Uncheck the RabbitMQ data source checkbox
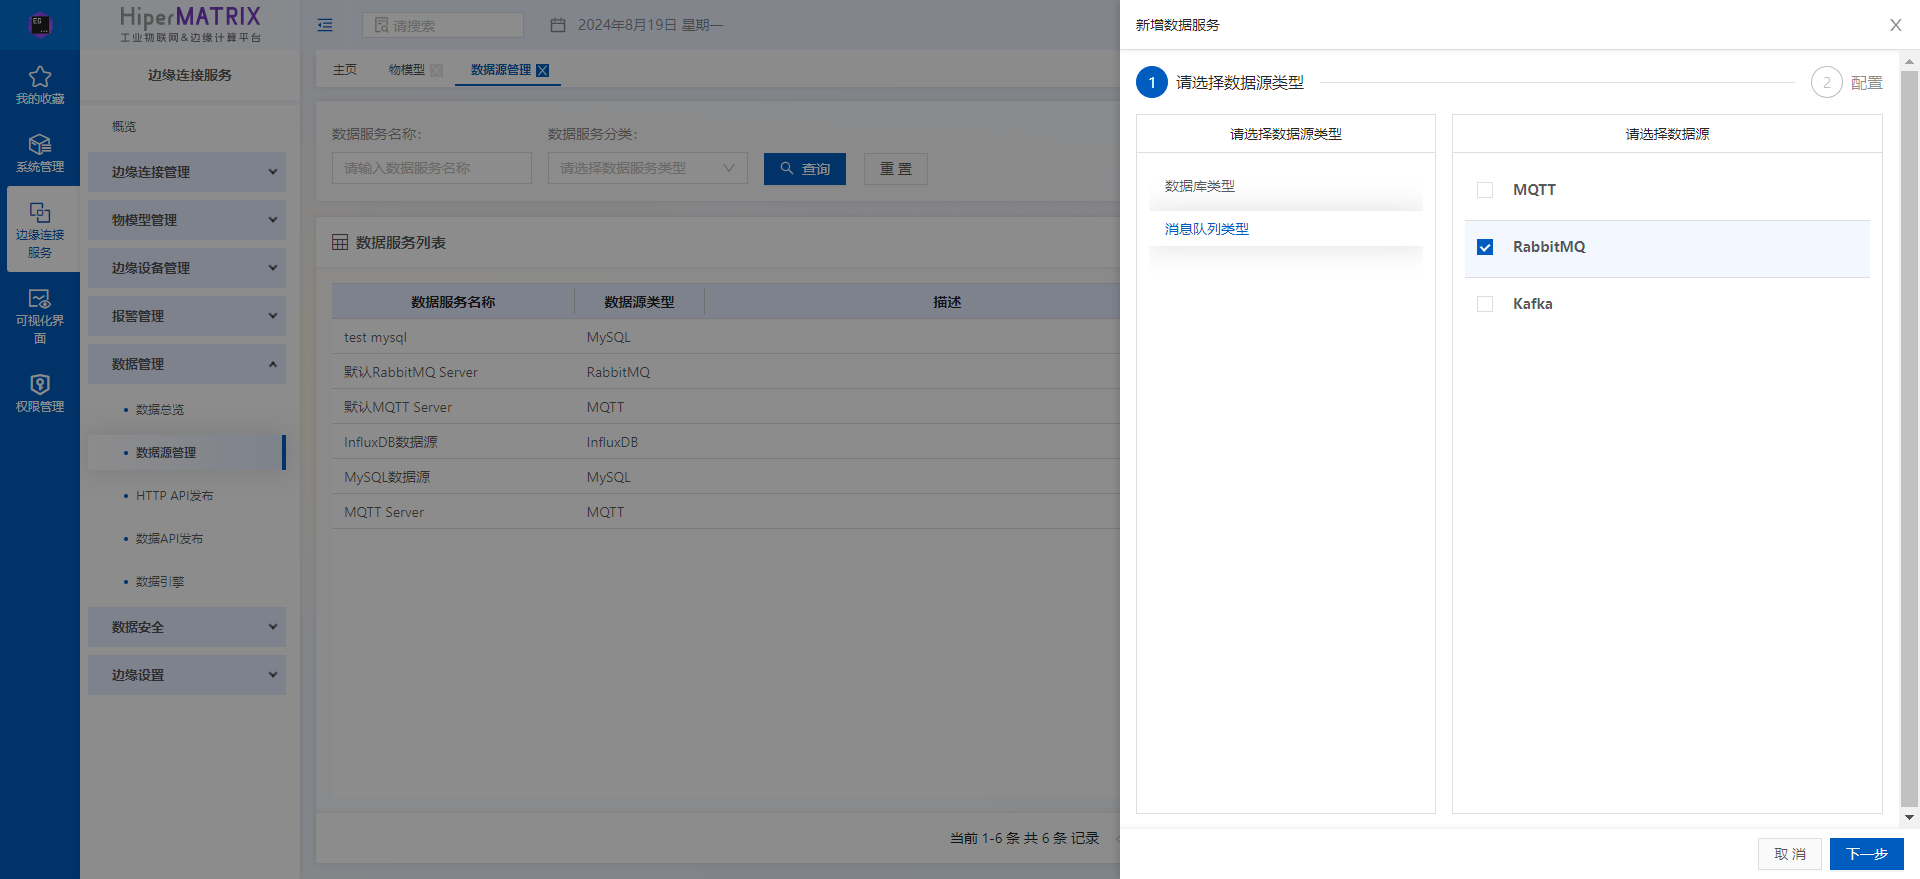This screenshot has height=879, width=1920. coord(1485,247)
